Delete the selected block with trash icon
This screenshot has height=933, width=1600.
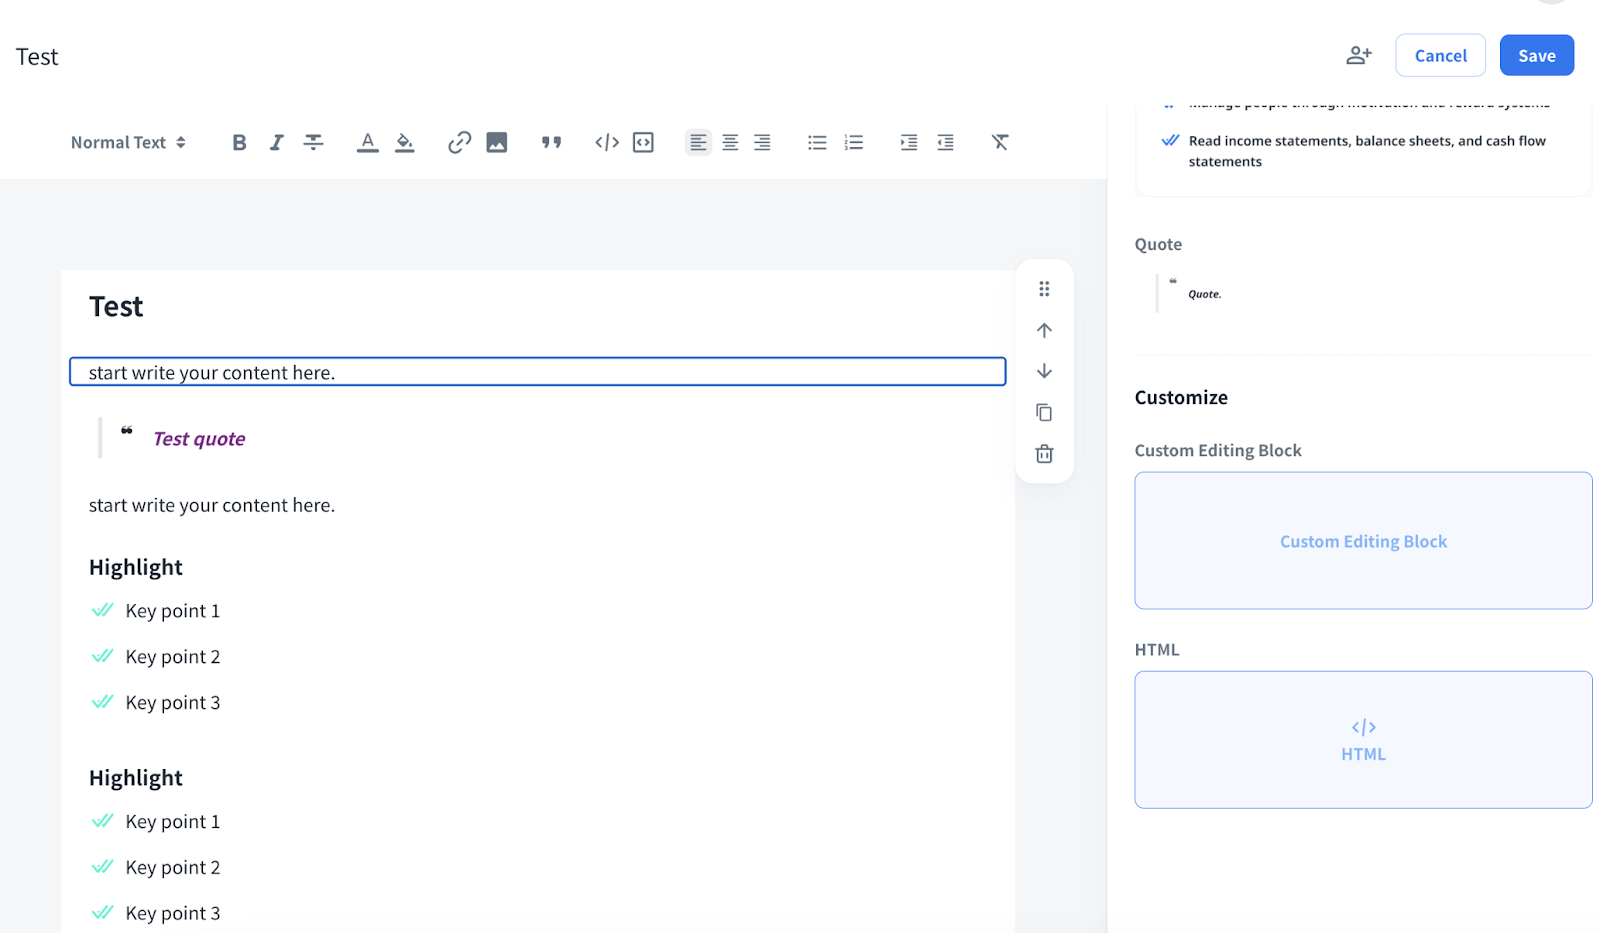(x=1044, y=454)
